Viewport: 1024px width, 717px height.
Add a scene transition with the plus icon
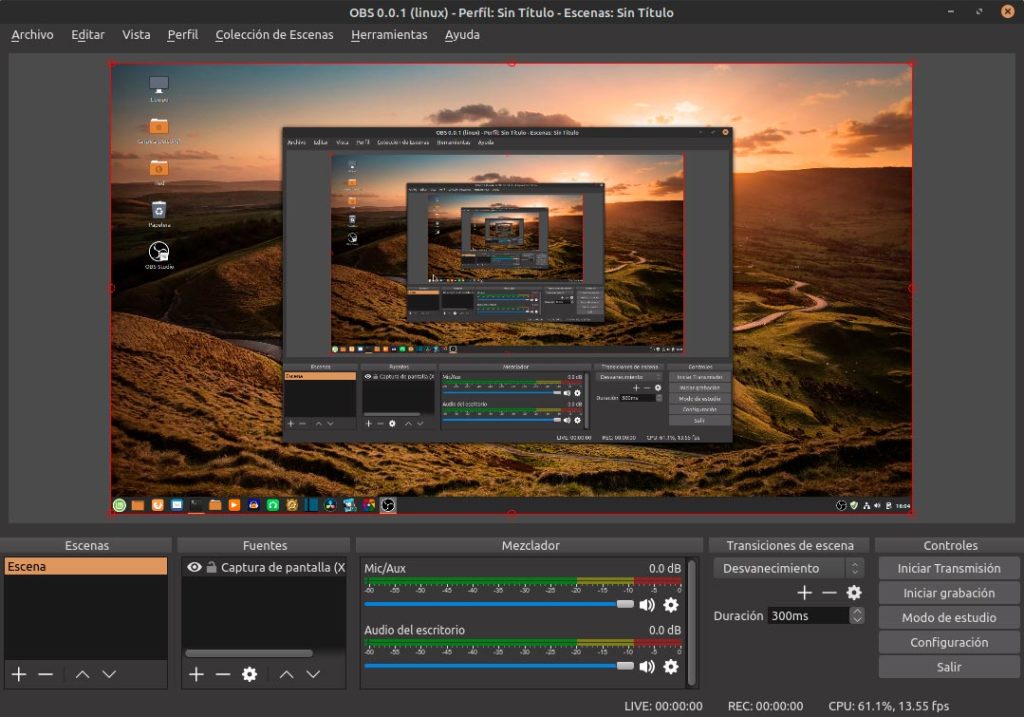pyautogui.click(x=805, y=592)
